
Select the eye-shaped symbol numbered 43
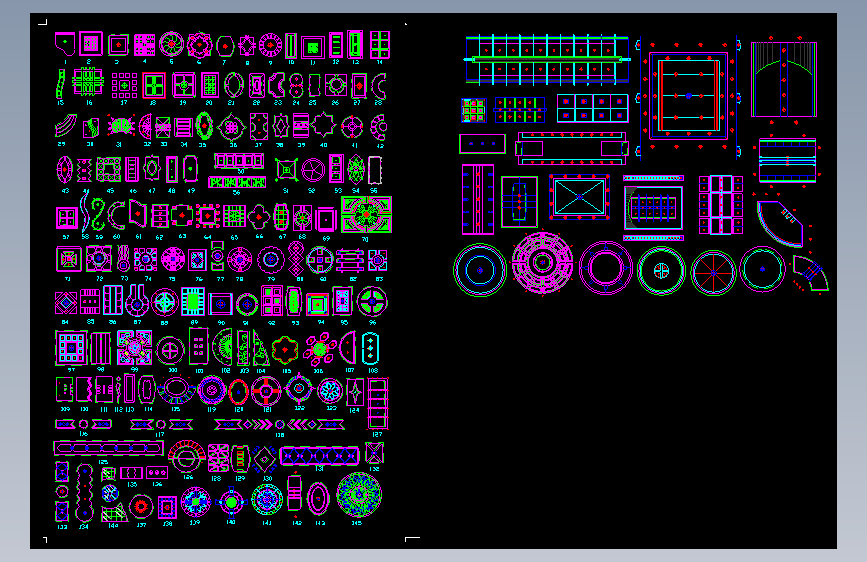pos(65,169)
